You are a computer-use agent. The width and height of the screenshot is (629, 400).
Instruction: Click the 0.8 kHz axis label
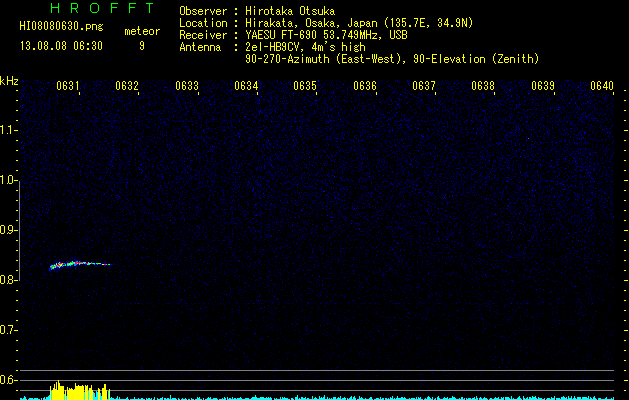point(8,280)
